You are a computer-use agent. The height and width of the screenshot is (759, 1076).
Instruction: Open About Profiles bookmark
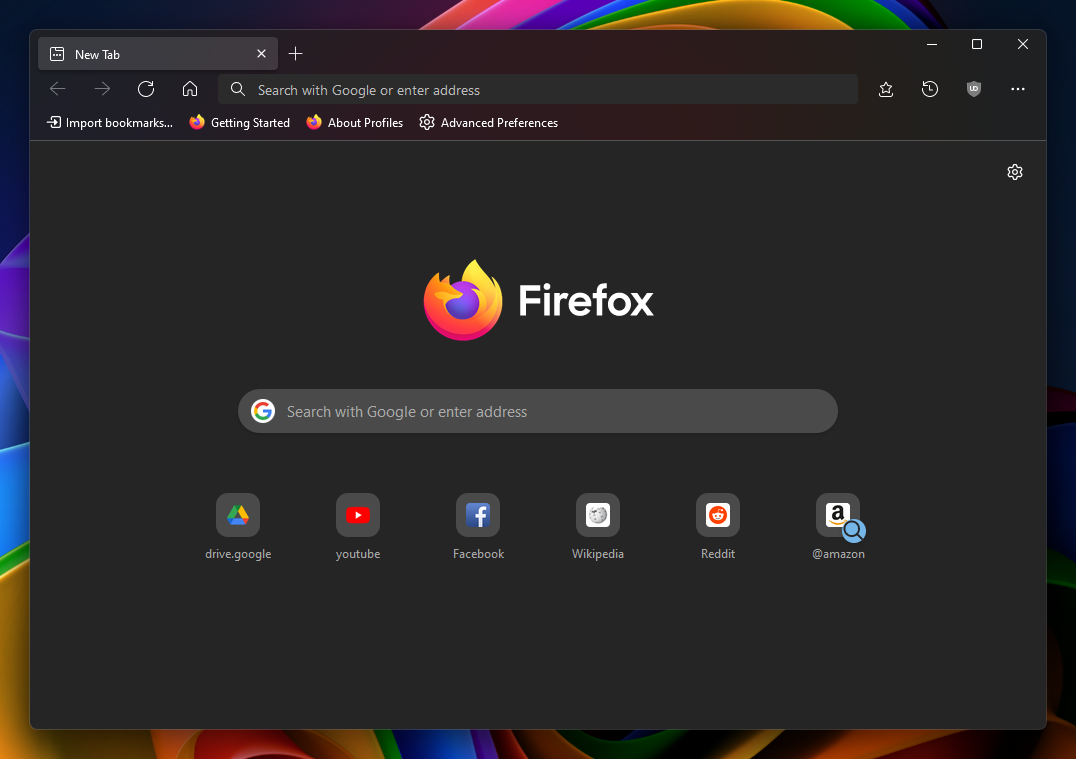[355, 123]
